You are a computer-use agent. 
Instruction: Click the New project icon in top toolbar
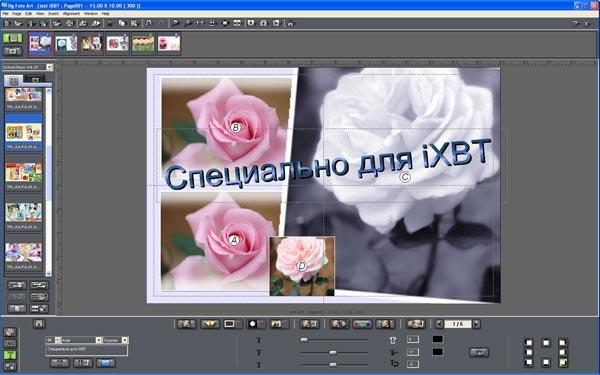click(7, 24)
